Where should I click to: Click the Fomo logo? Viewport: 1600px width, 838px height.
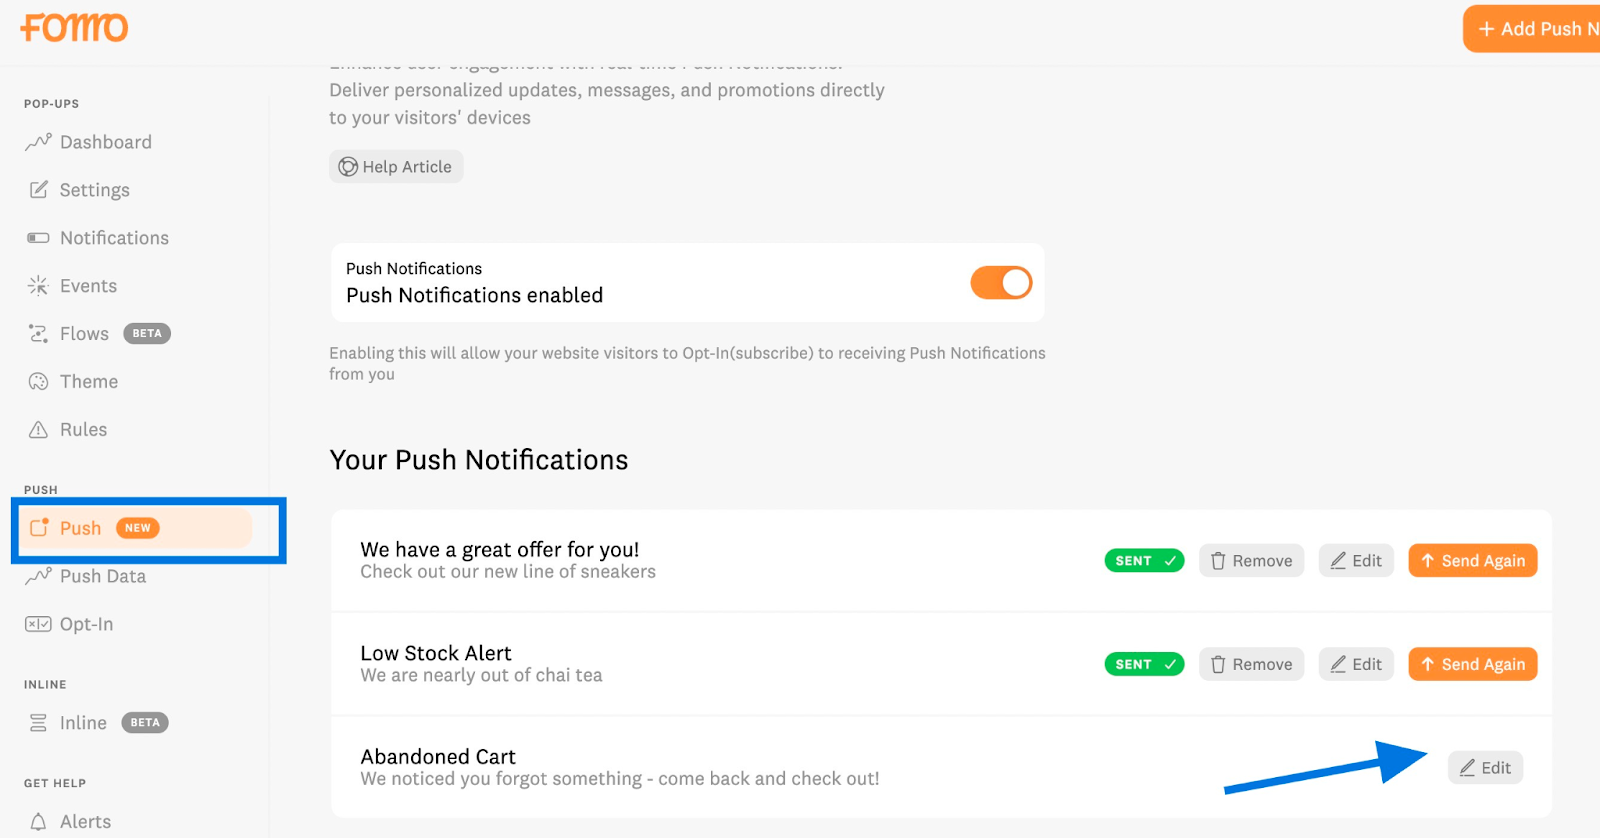[73, 27]
